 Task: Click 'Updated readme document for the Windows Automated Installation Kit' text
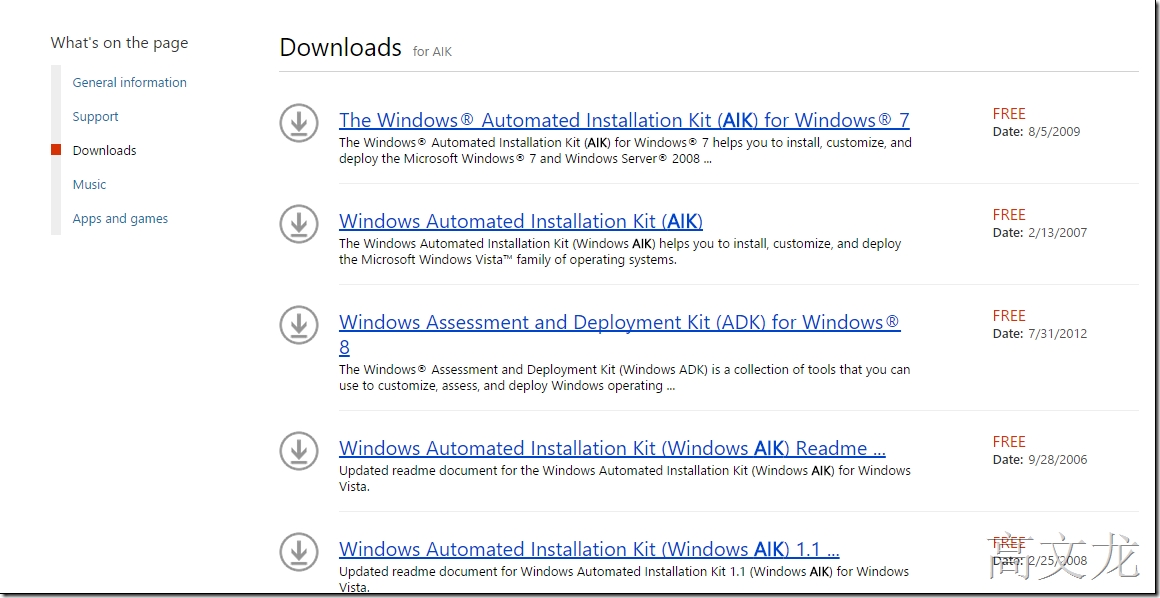click(625, 478)
